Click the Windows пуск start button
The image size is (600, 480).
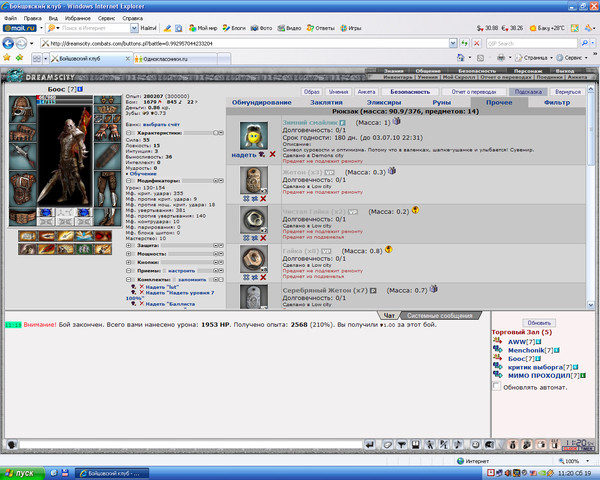[22, 473]
